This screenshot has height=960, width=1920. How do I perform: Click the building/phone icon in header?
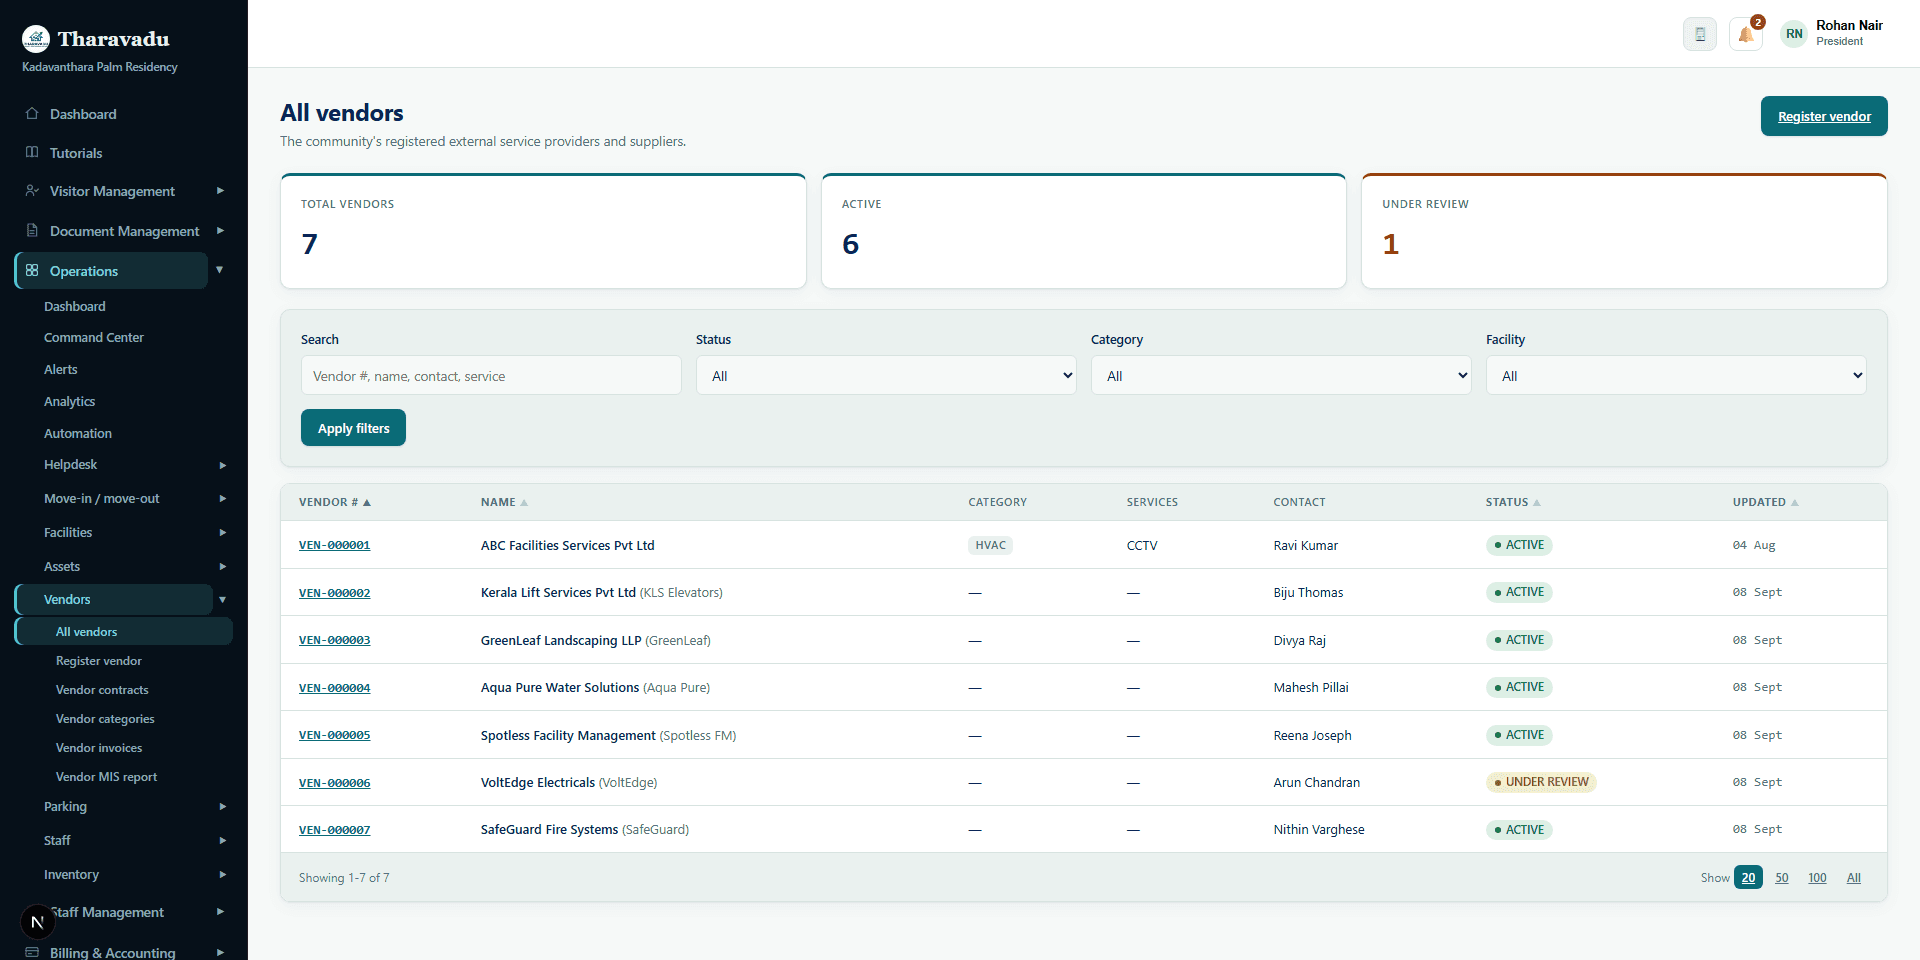[x=1699, y=34]
